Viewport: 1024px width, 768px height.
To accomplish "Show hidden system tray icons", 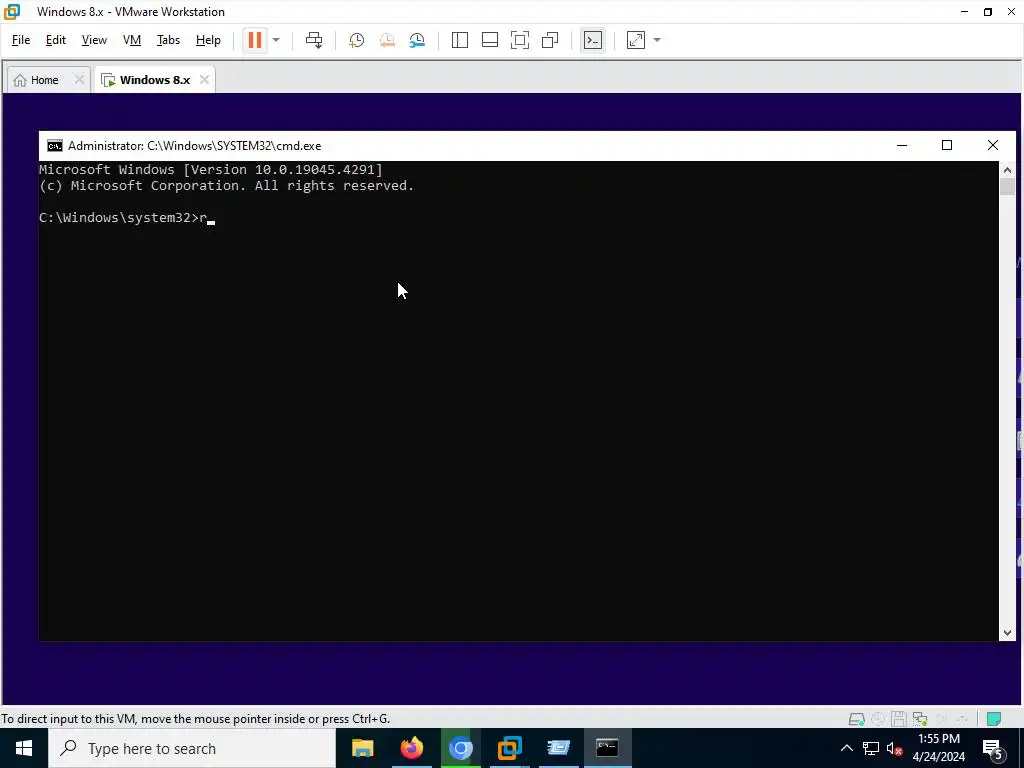I will tap(846, 748).
